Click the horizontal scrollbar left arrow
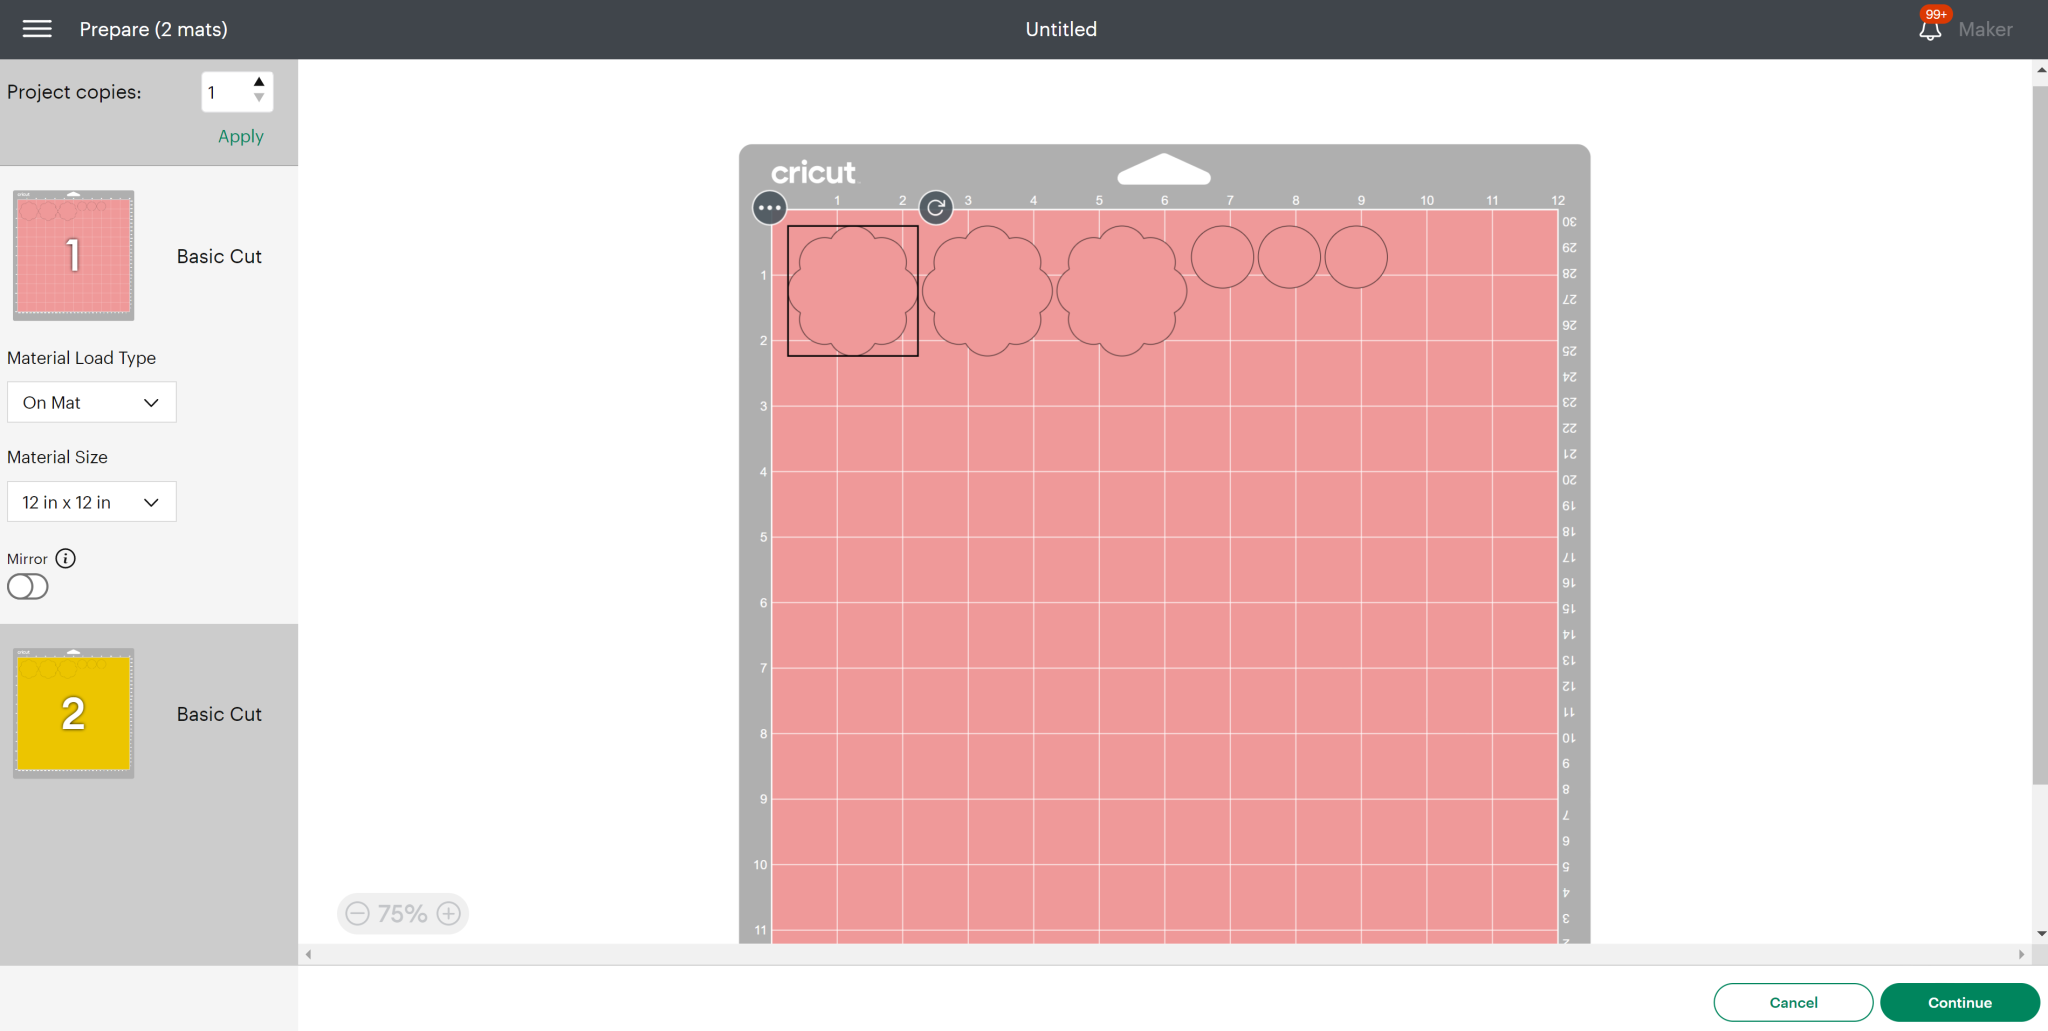 (309, 954)
